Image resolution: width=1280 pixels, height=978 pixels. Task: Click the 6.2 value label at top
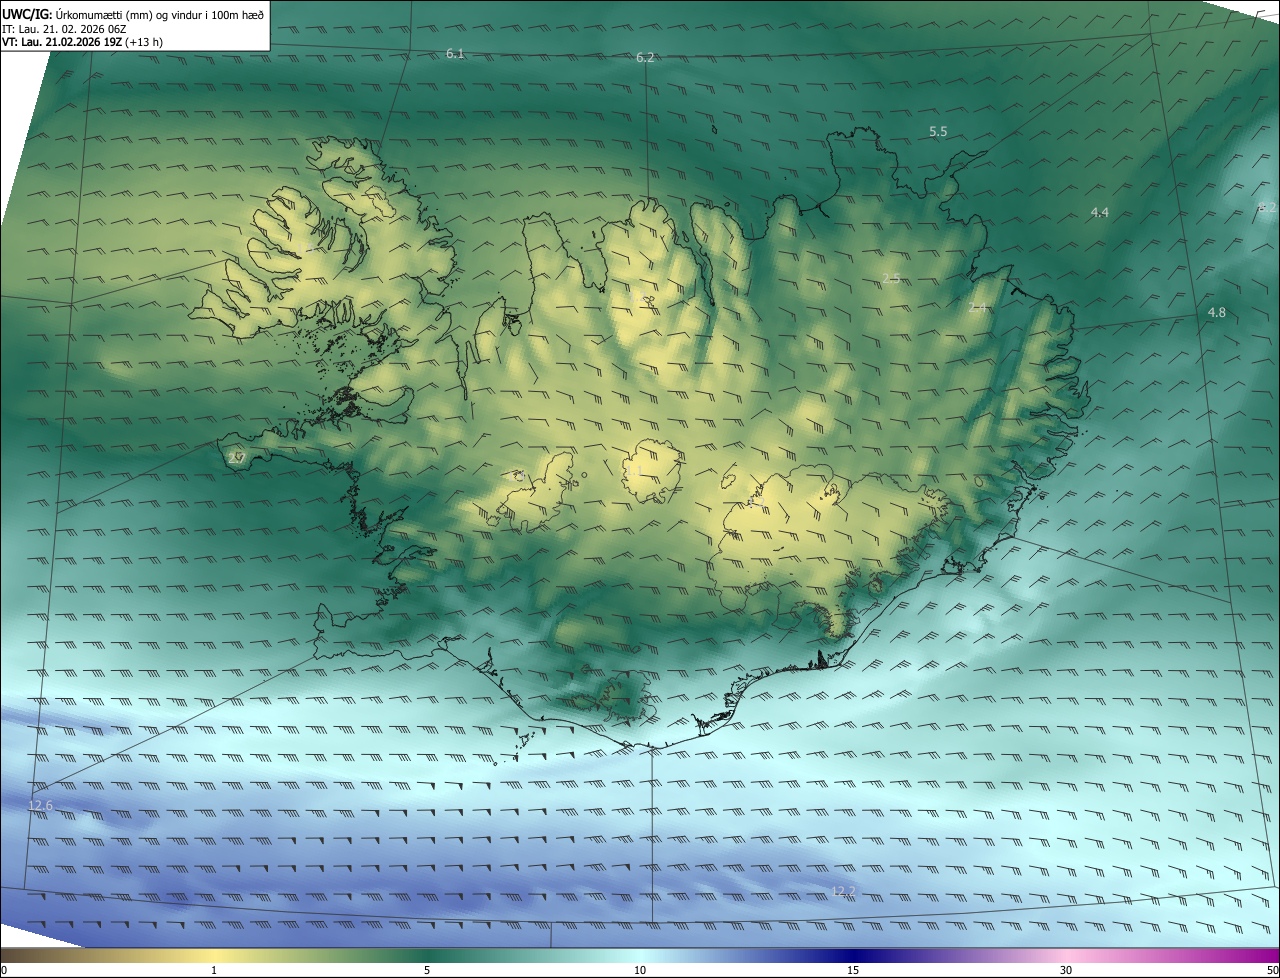(x=645, y=58)
